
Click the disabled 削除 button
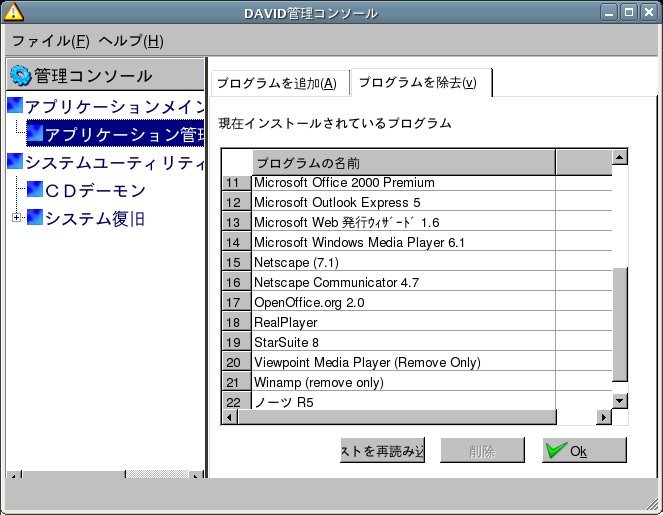coord(482,450)
